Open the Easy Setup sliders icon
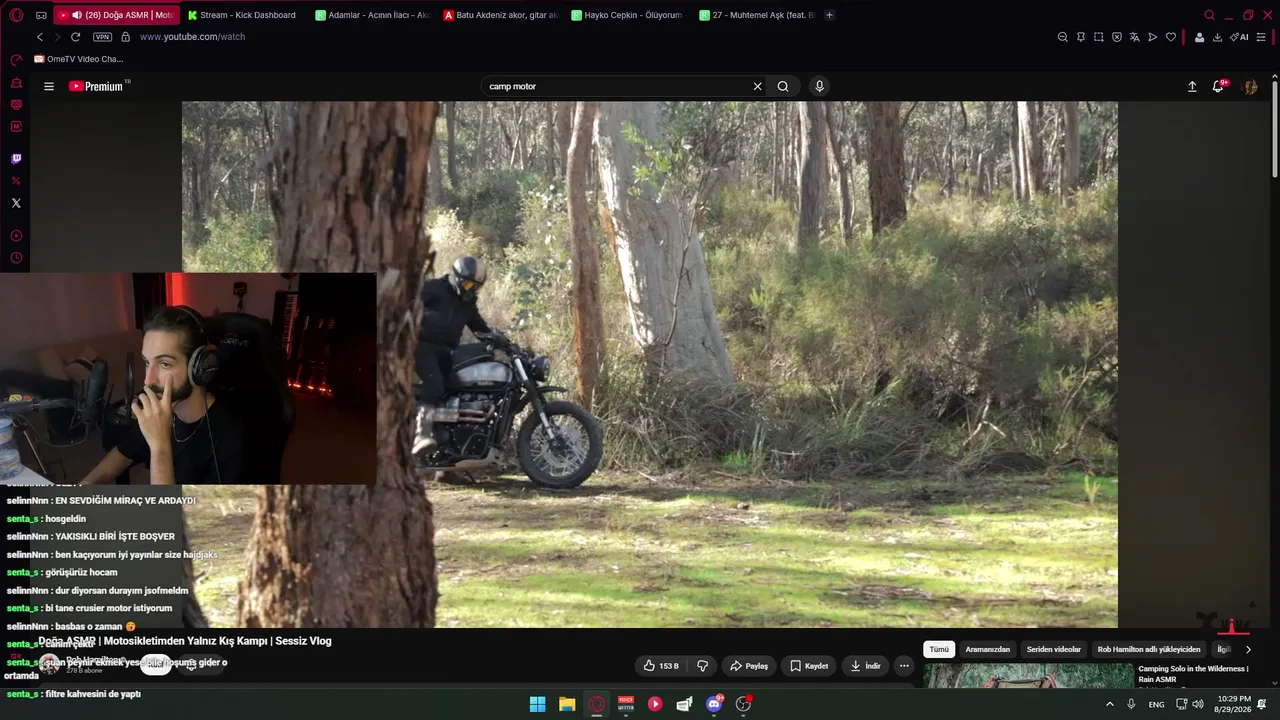 [1261, 37]
